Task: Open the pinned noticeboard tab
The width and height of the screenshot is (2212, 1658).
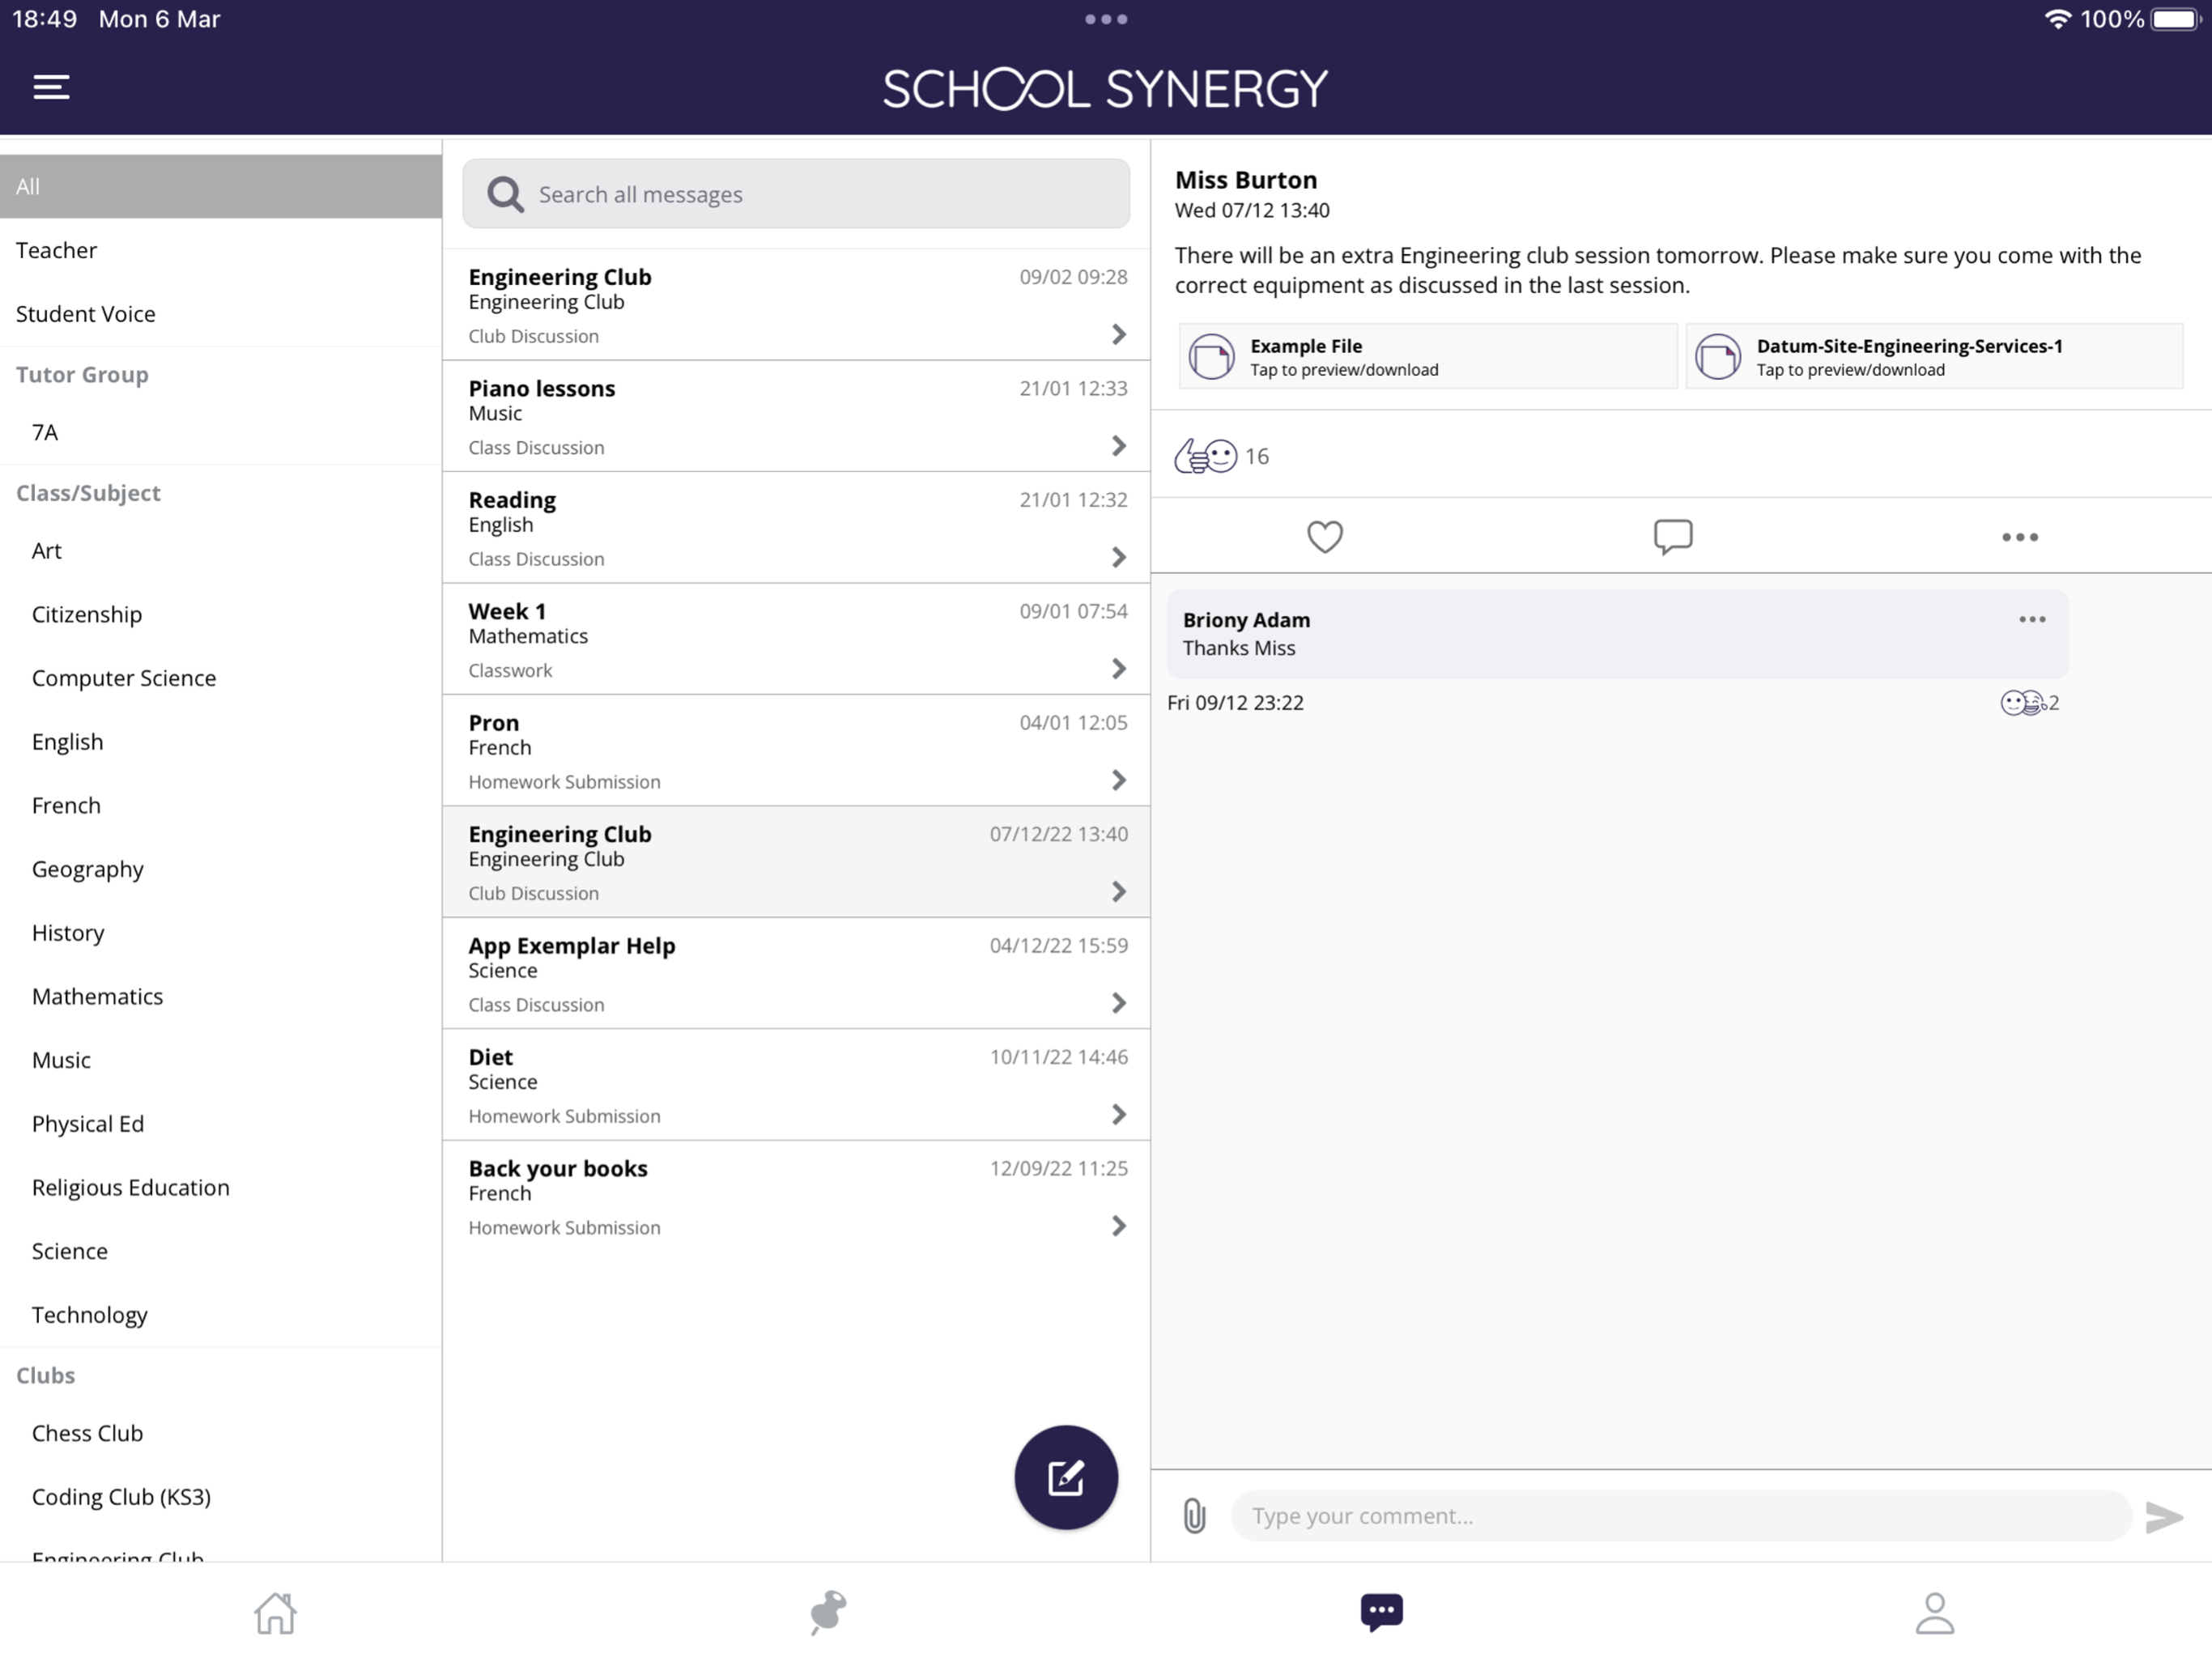Action: click(828, 1612)
